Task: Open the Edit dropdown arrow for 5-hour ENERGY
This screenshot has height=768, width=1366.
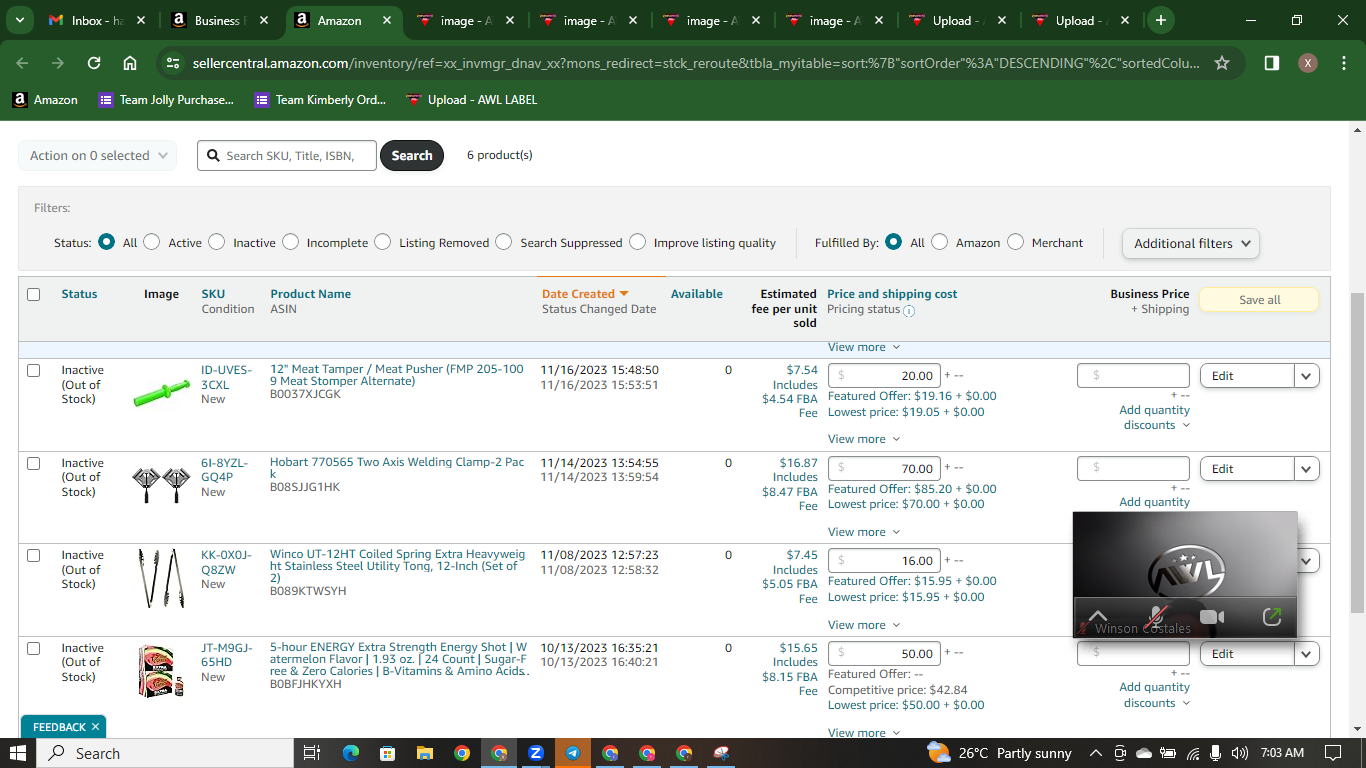Action: (x=1307, y=654)
